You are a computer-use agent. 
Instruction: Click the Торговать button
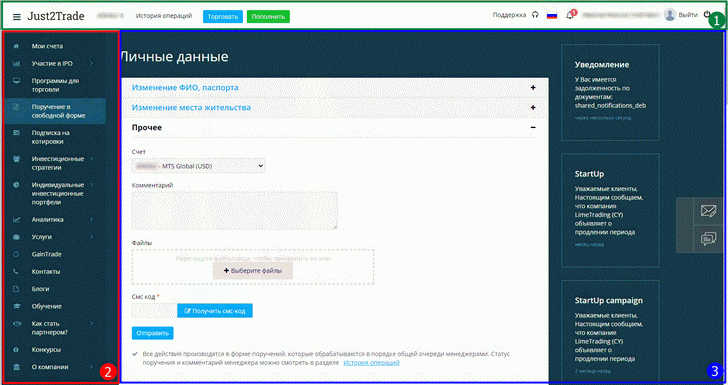pyautogui.click(x=223, y=17)
